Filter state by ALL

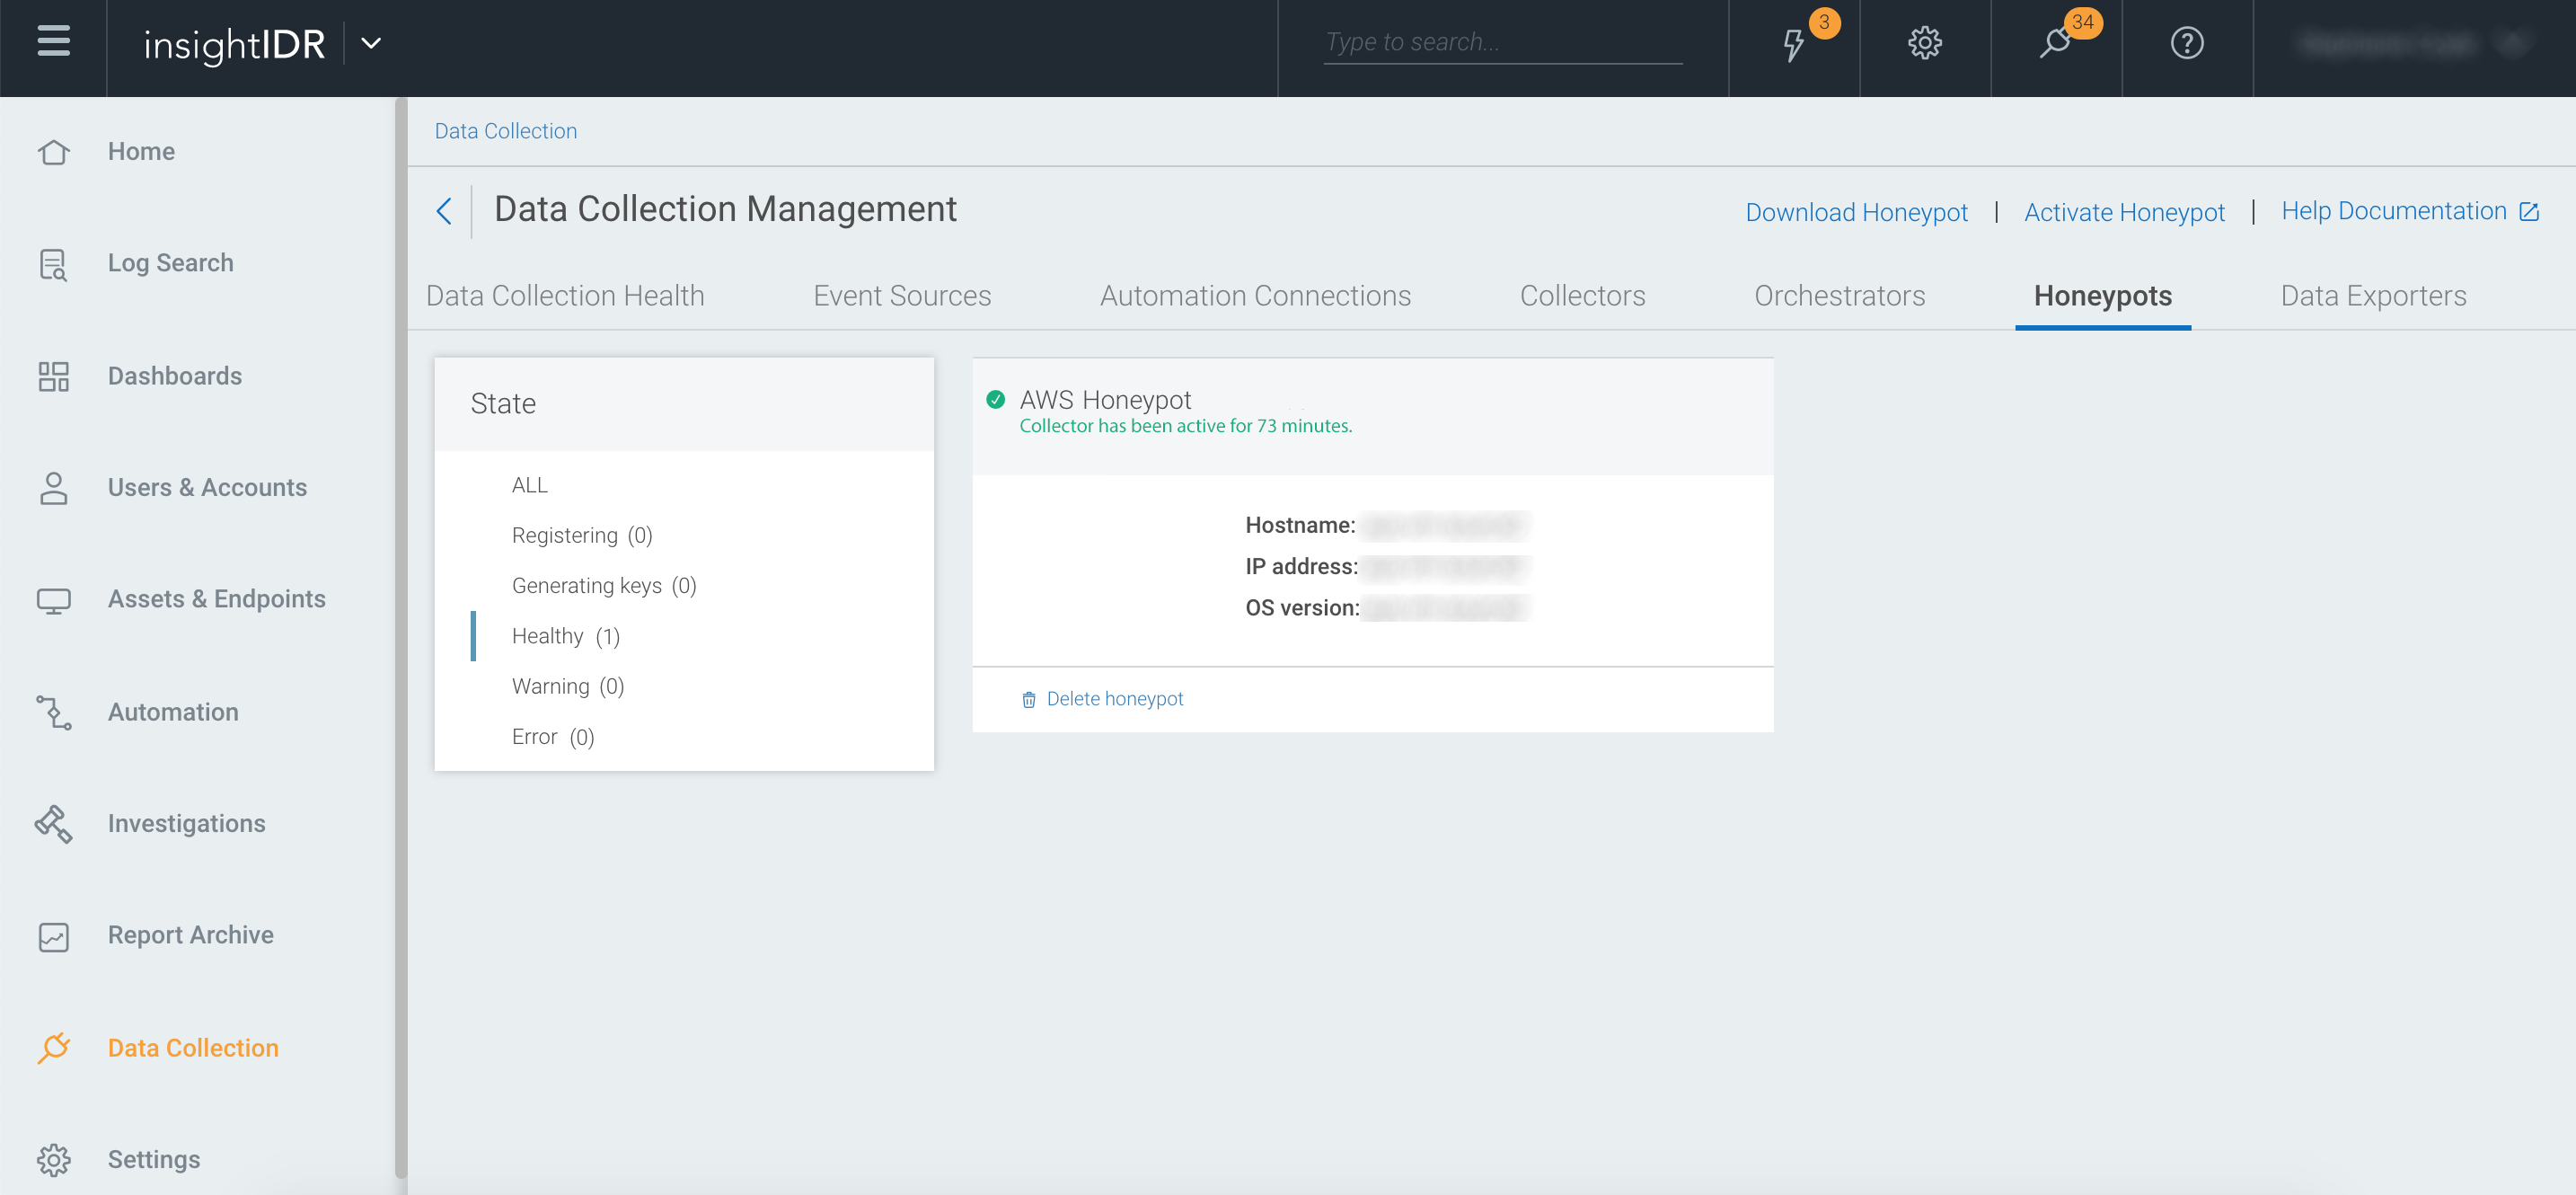pyautogui.click(x=530, y=485)
